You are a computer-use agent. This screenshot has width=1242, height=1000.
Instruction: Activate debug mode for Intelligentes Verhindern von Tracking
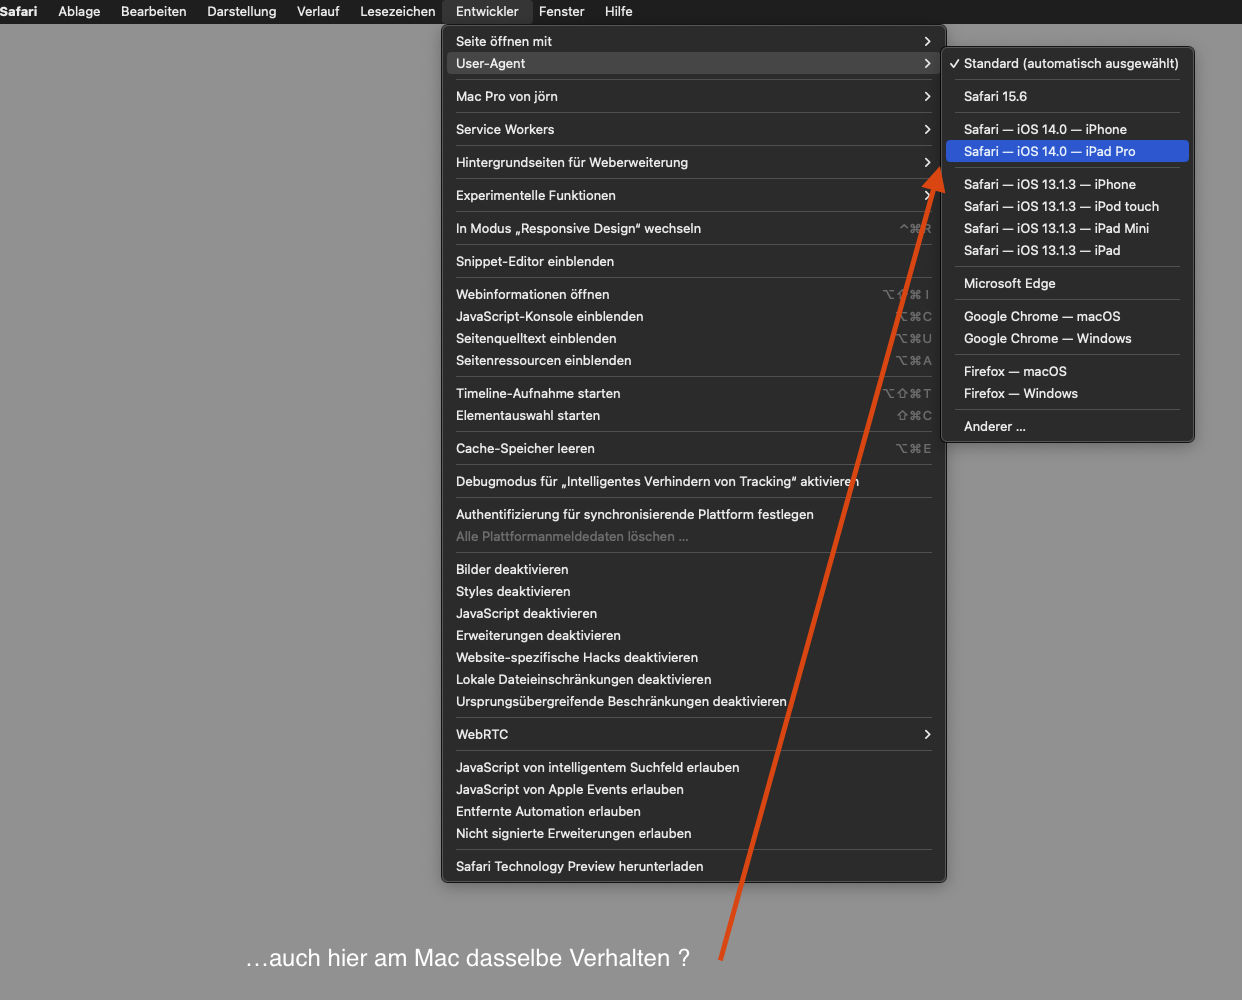pos(694,481)
